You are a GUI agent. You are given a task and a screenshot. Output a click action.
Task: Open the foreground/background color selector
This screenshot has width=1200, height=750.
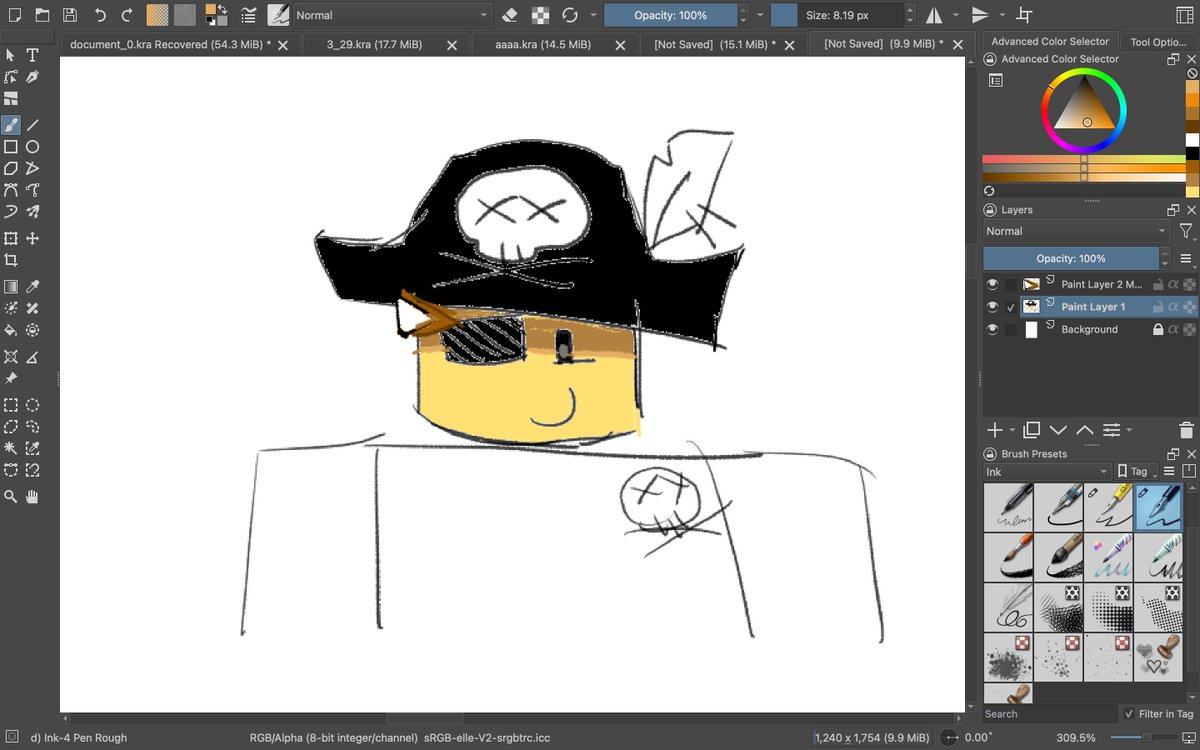point(216,15)
